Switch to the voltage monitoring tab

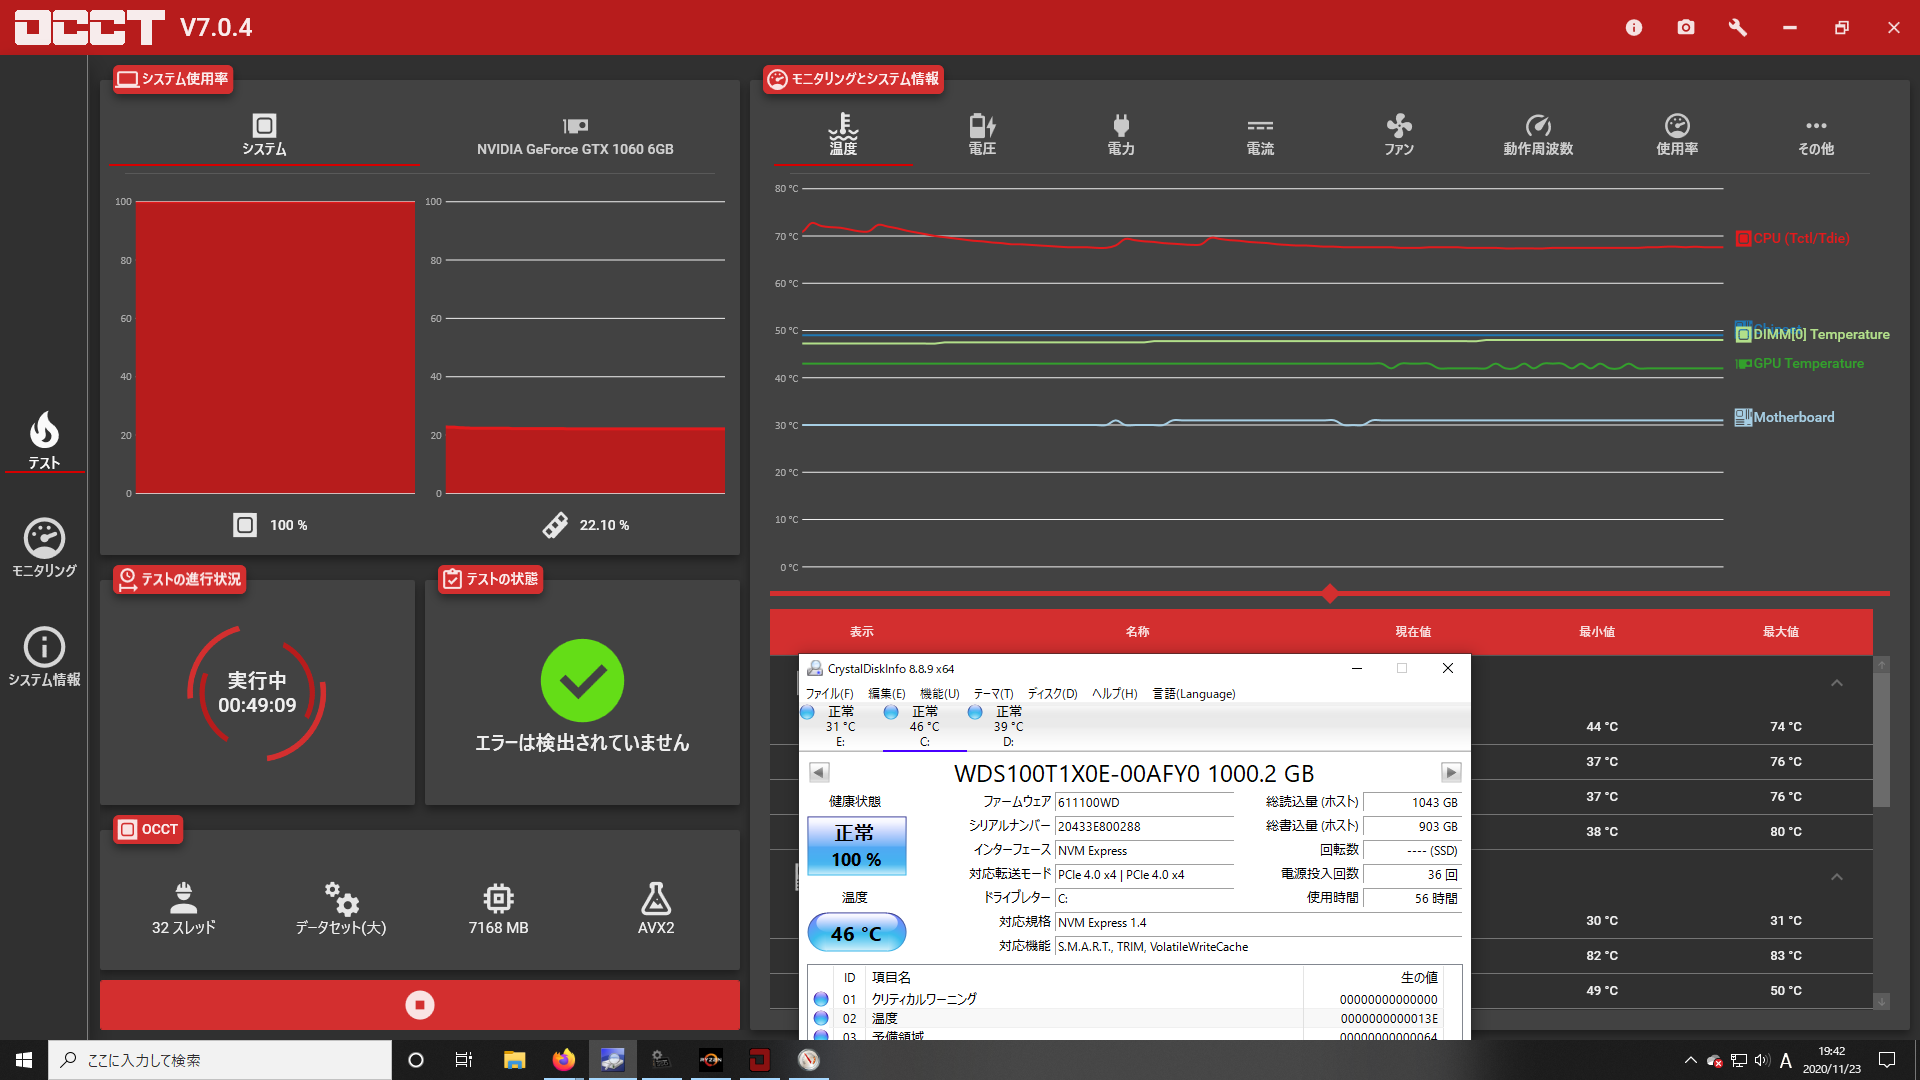[x=982, y=134]
